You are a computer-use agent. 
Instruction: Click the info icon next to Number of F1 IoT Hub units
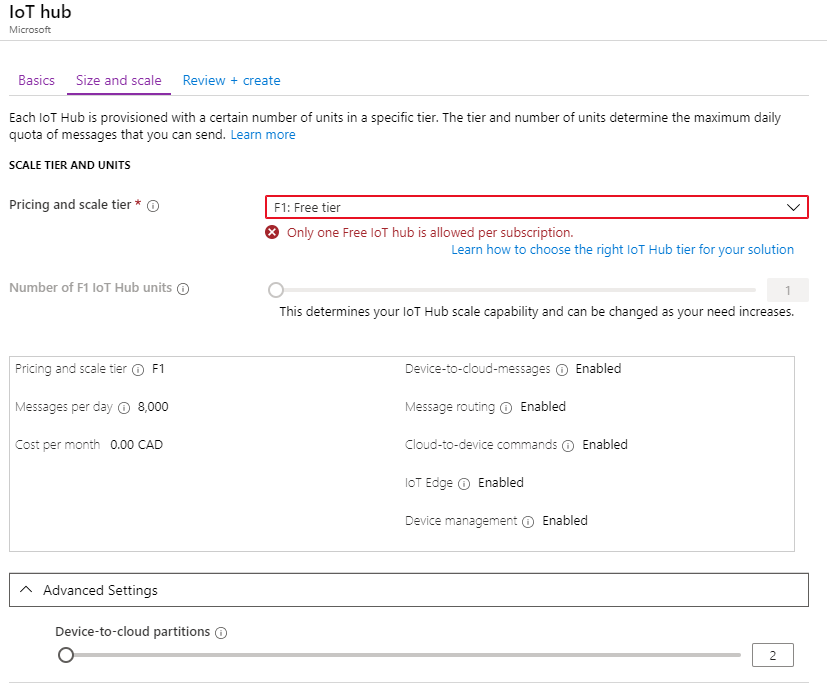pos(183,289)
